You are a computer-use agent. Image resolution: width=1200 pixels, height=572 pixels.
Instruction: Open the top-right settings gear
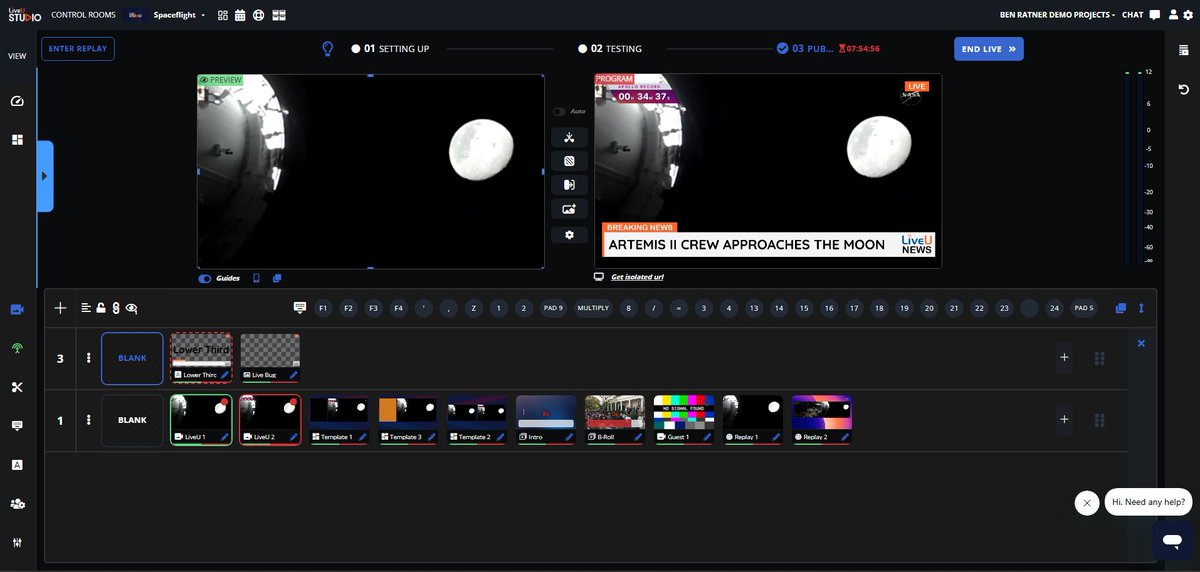[x=1188, y=15]
